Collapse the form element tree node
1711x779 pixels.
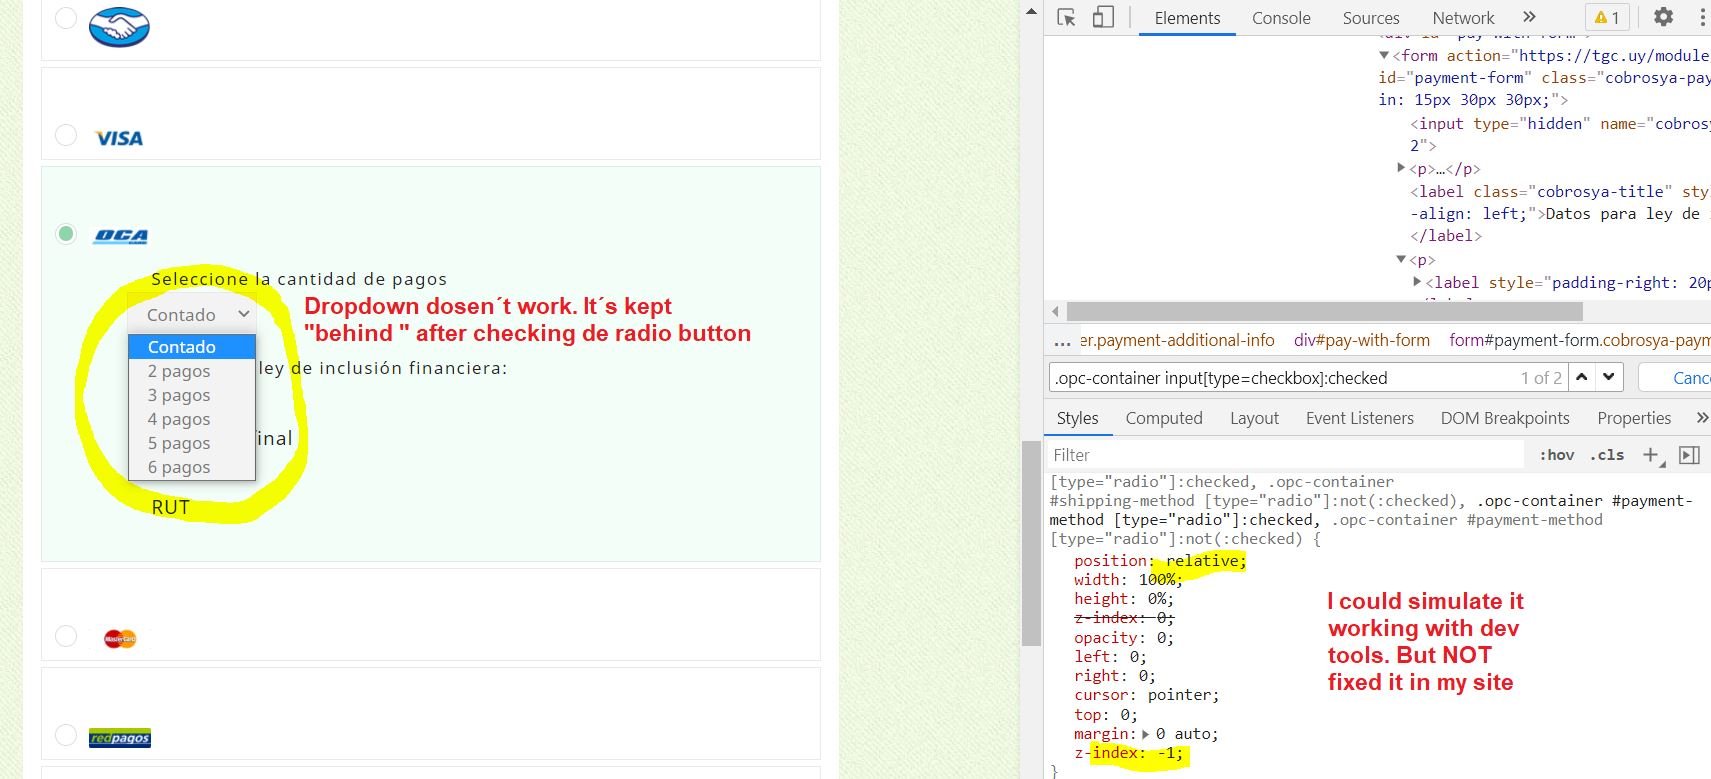[1384, 56]
